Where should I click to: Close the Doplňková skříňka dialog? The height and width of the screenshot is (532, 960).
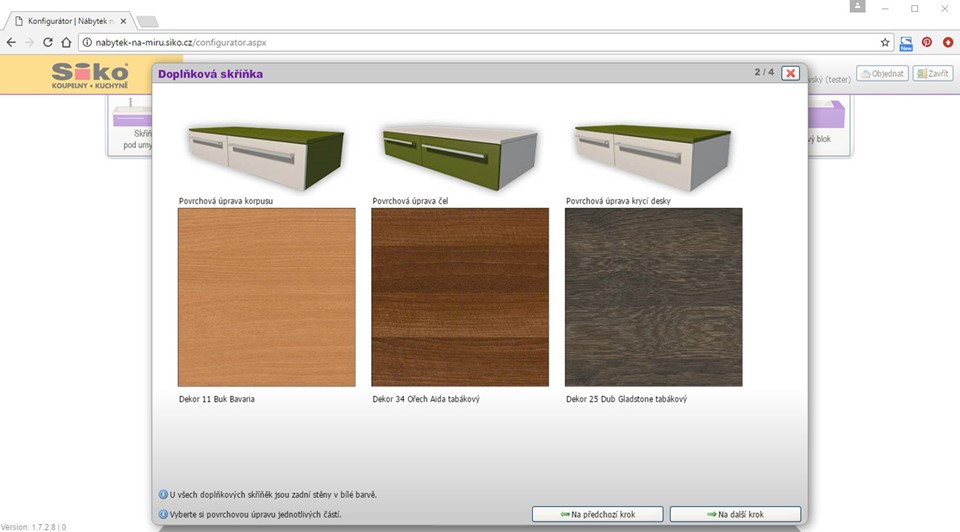pos(790,73)
